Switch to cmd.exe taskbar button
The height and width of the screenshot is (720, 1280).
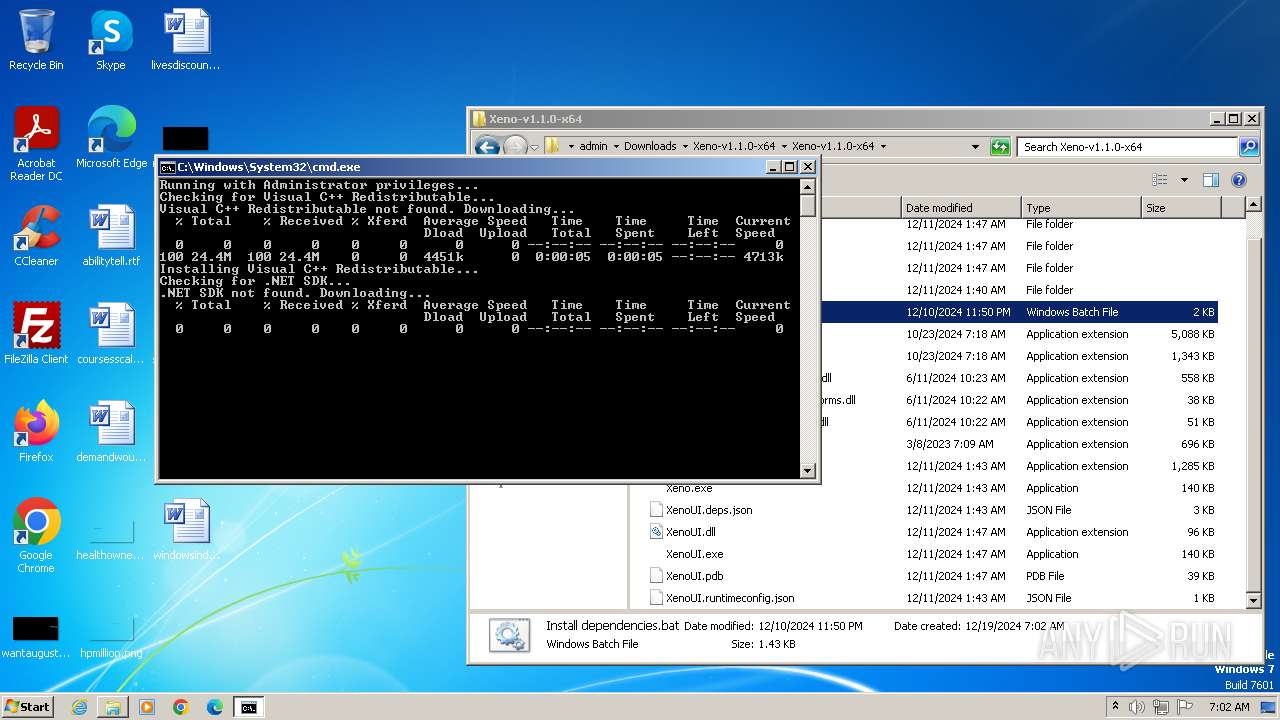[x=248, y=707]
